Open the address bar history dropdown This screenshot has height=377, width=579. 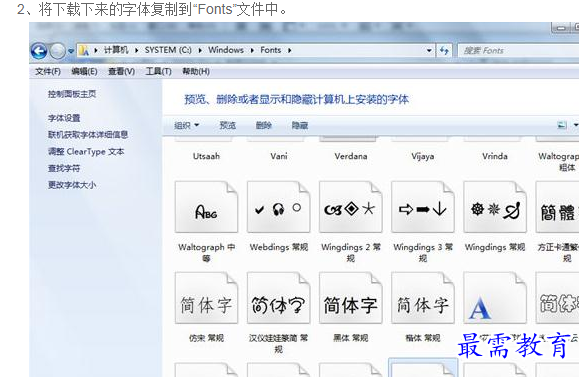point(429,51)
